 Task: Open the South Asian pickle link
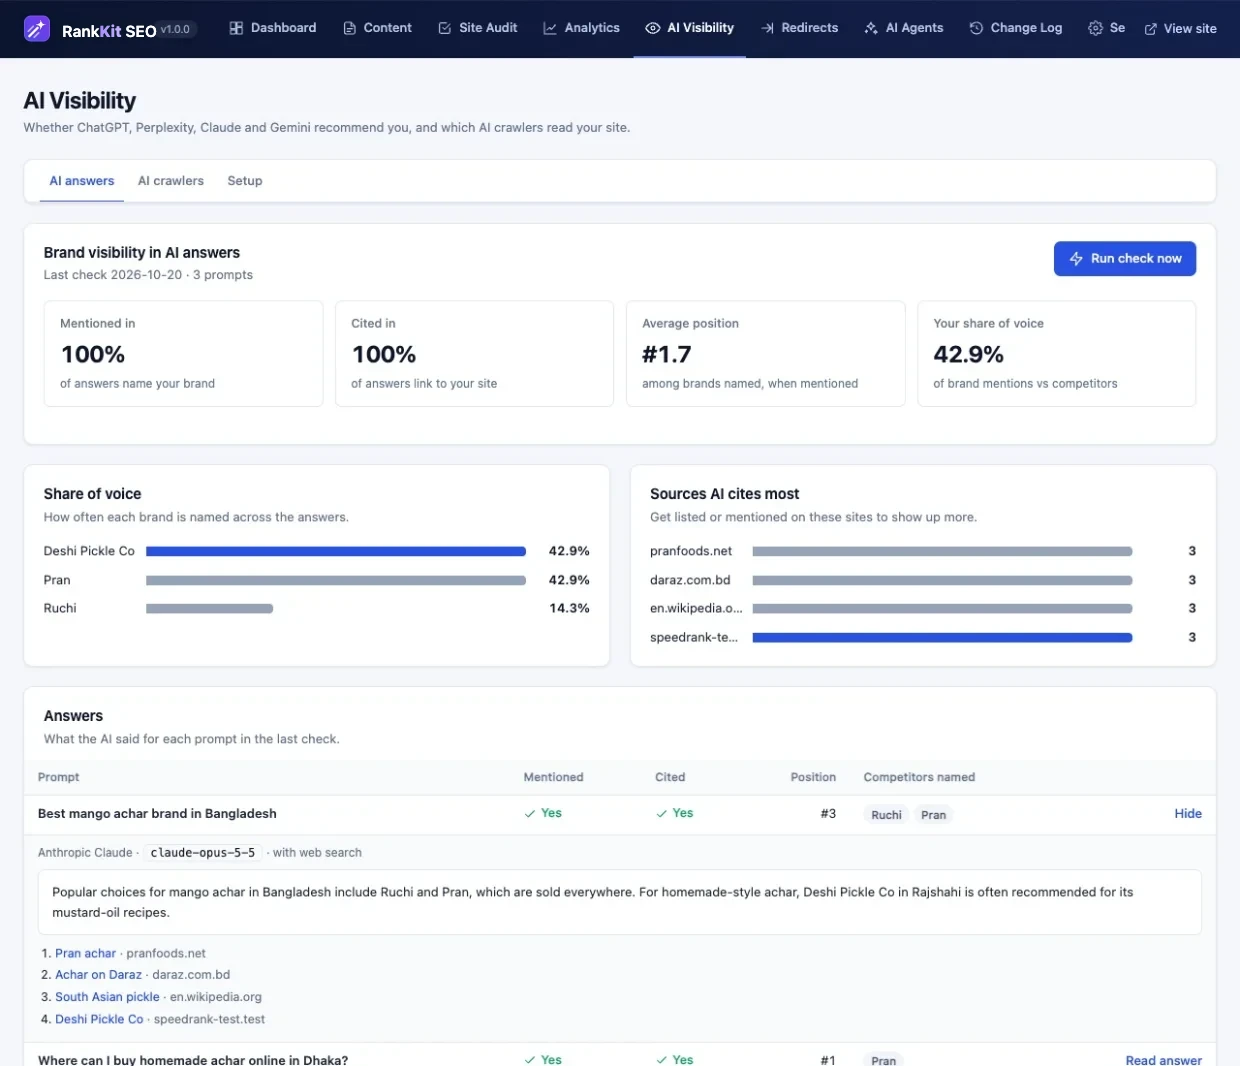(x=107, y=997)
